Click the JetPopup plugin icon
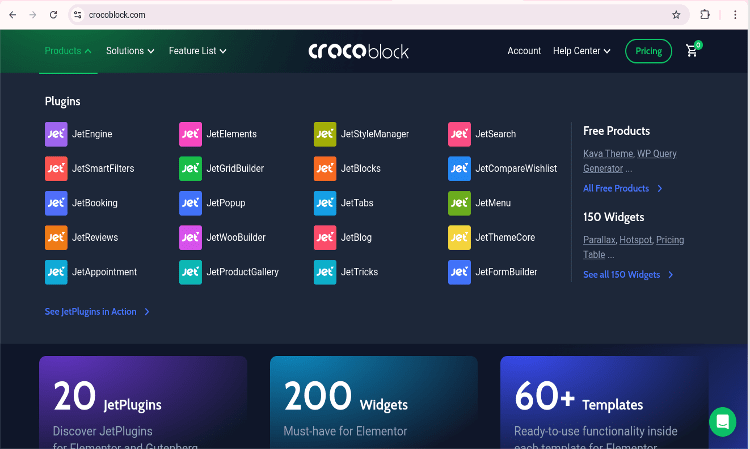This screenshot has height=449, width=750. tap(190, 203)
